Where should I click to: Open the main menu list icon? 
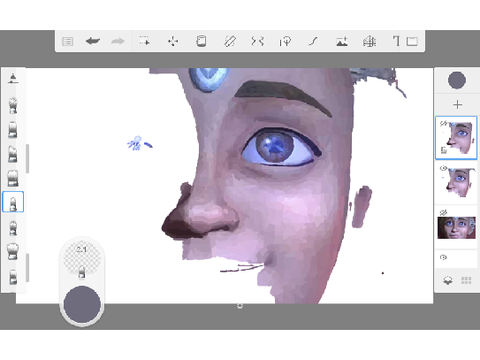tap(68, 42)
